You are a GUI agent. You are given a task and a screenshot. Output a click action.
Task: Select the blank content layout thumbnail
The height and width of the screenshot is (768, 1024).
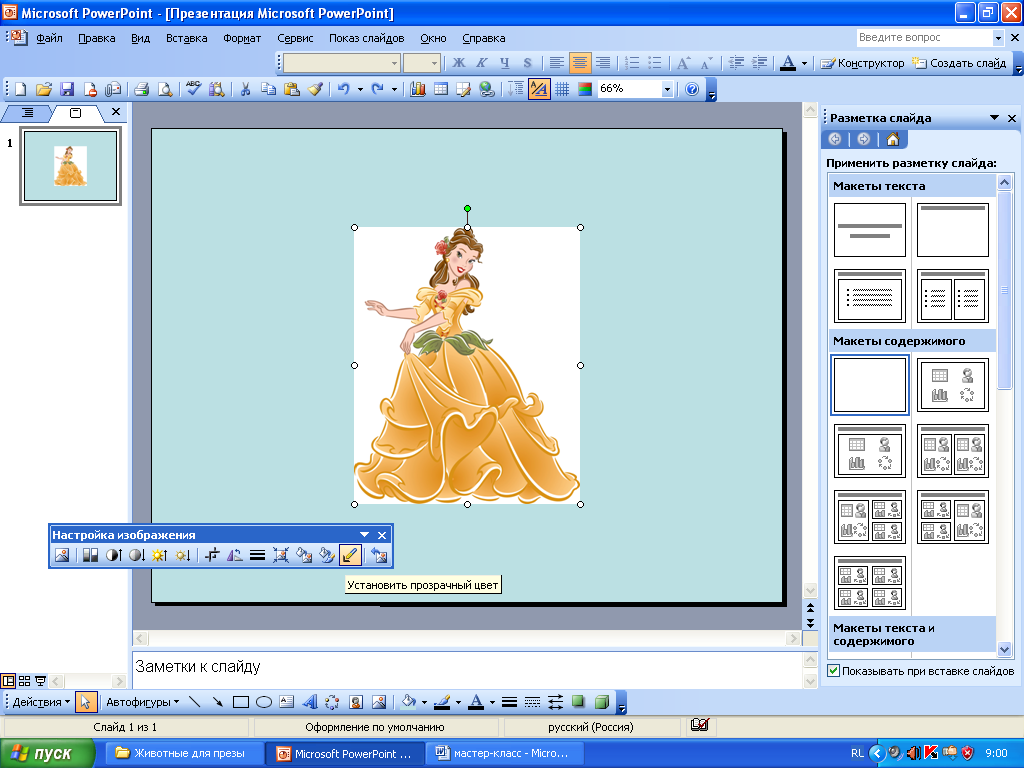(869, 385)
